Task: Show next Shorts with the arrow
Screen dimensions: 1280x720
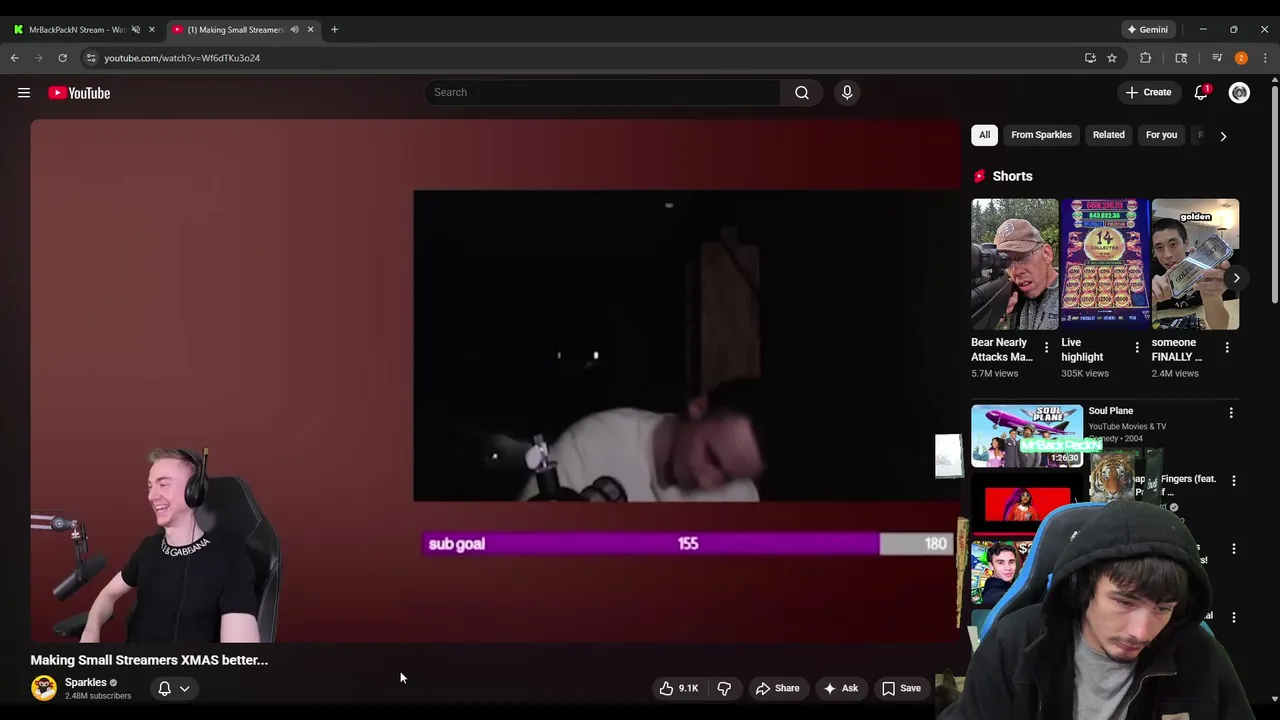Action: [1236, 278]
